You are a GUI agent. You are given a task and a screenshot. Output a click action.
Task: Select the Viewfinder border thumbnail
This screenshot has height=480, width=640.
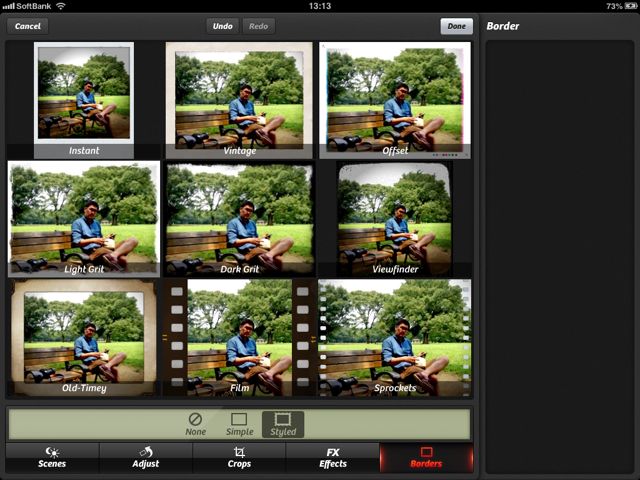coord(395,219)
